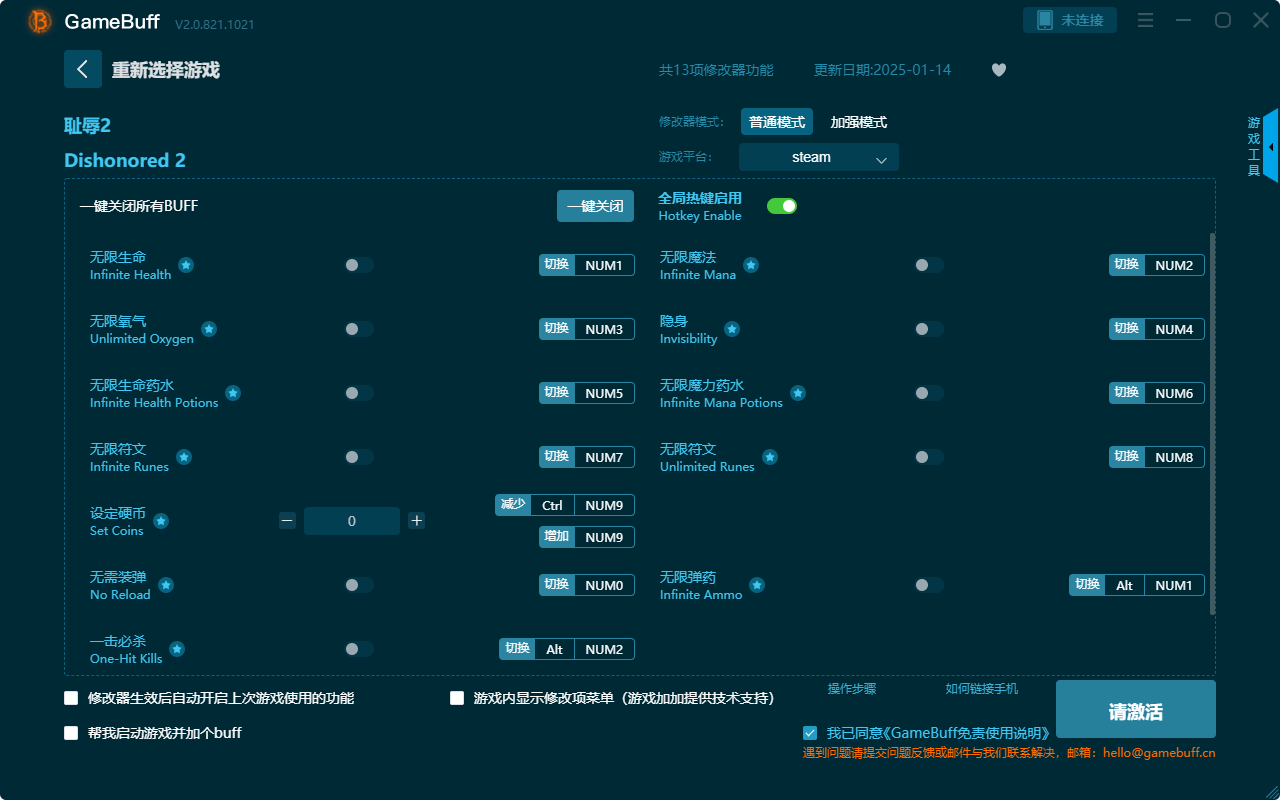
Task: Enable the Infinite Mana toggle
Action: (928, 264)
